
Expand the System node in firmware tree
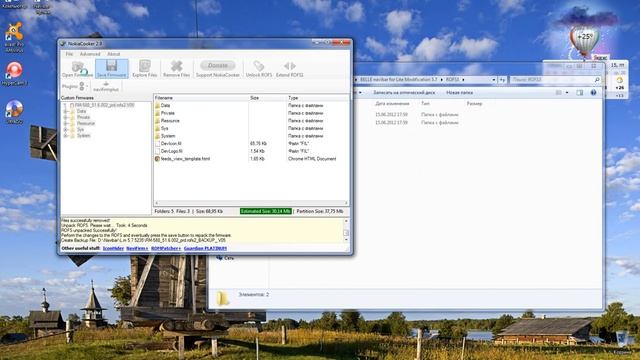point(65,136)
